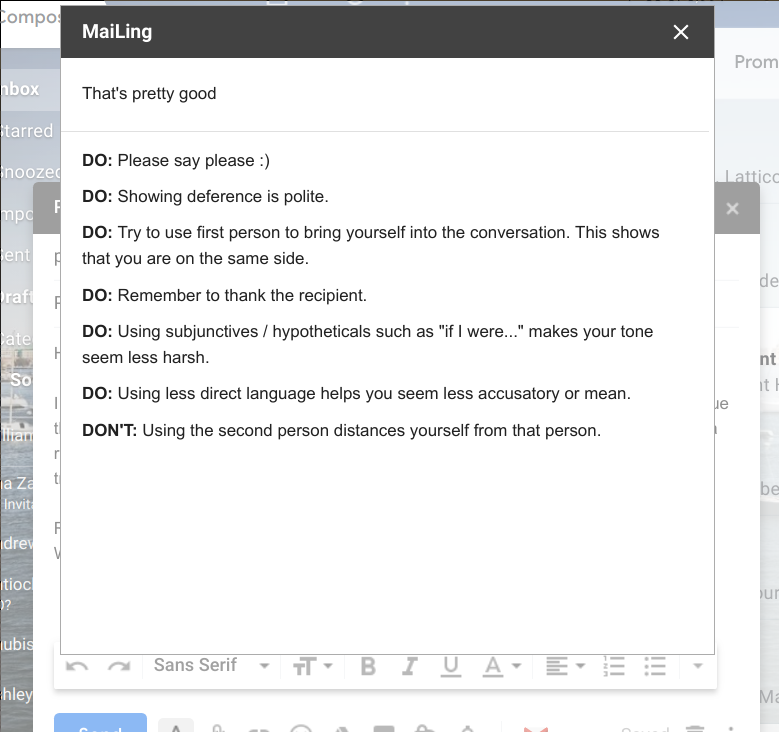Viewport: 779px width, 732px height.
Task: Close the MaiLing dialog
Action: point(681,32)
